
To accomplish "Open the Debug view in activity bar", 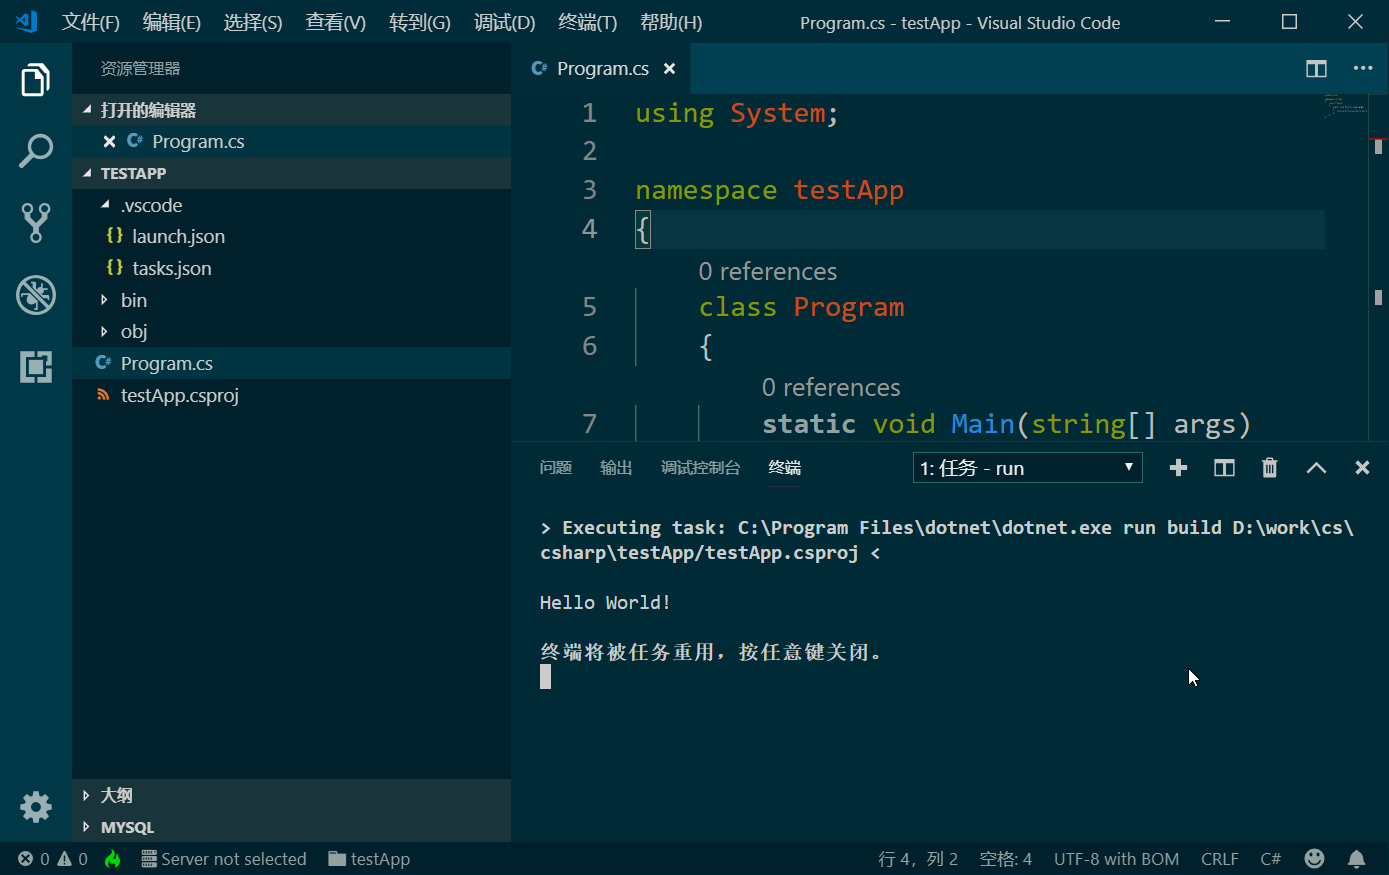I will tap(35, 295).
